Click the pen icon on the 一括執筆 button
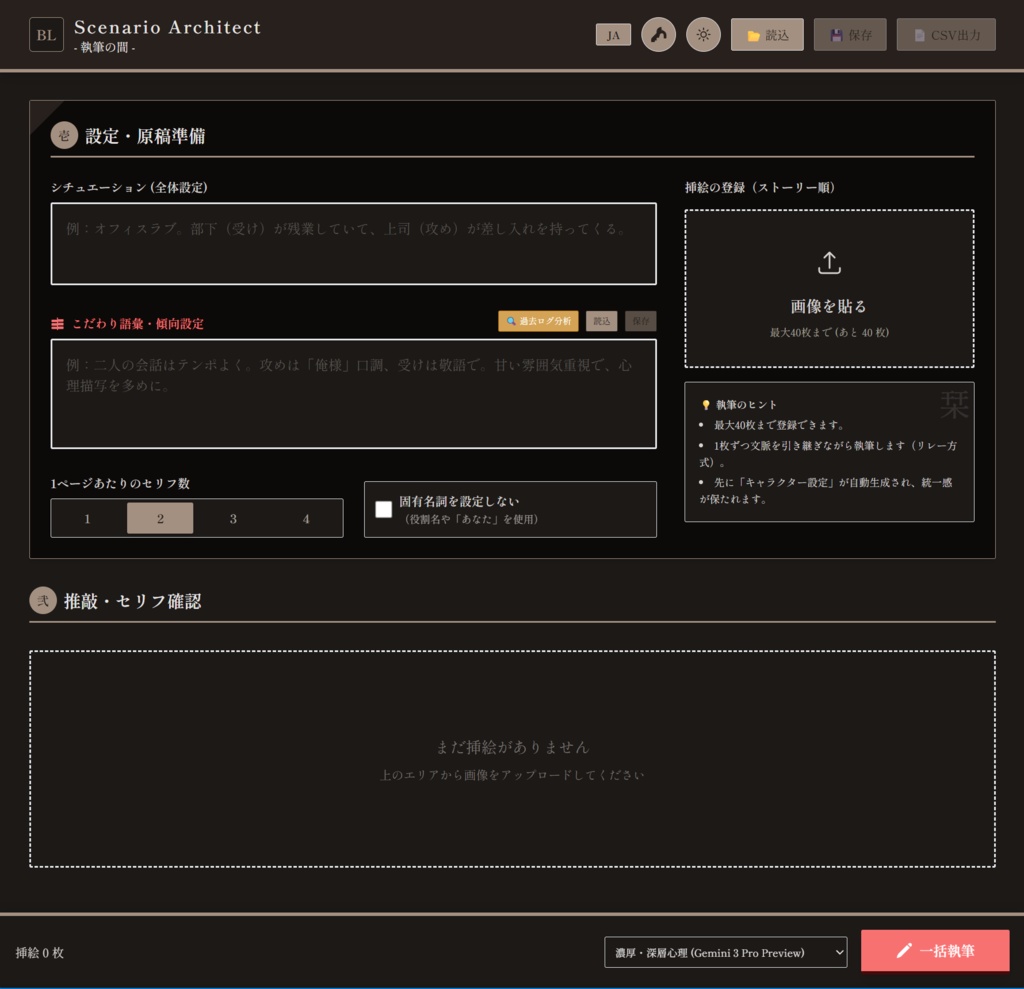Image resolution: width=1024 pixels, height=989 pixels. point(906,952)
